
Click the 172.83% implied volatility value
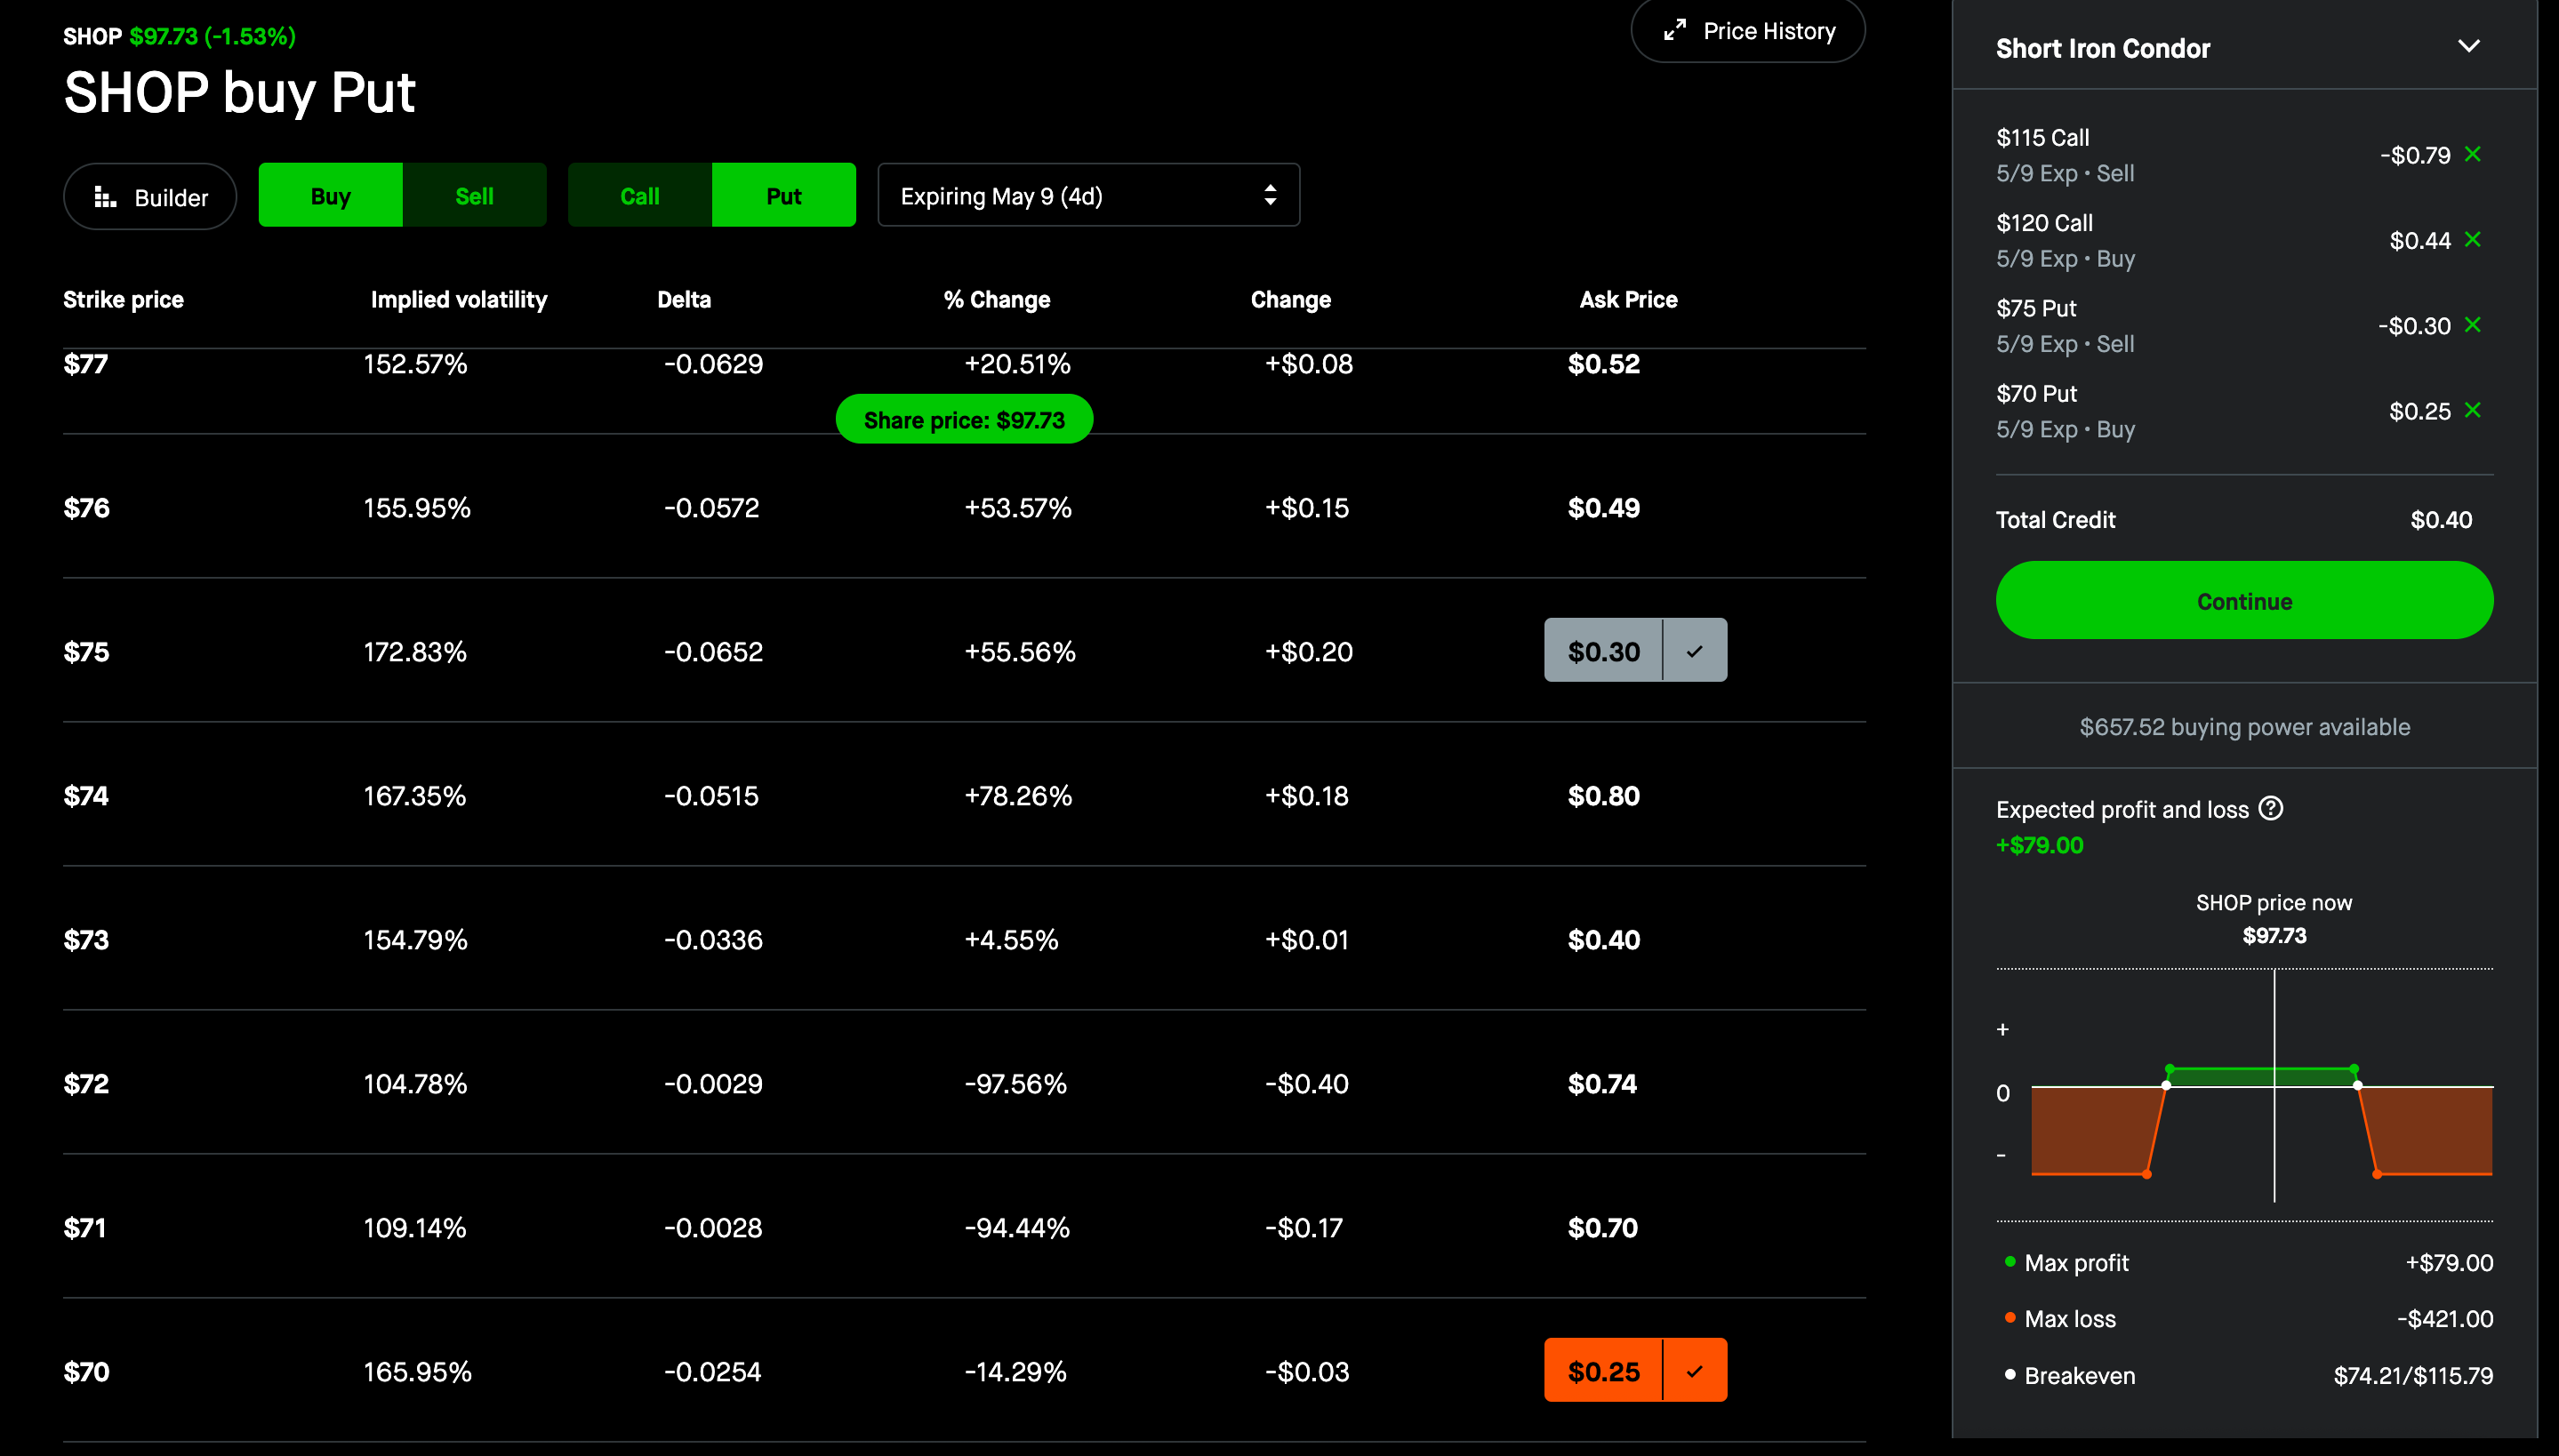coord(415,652)
